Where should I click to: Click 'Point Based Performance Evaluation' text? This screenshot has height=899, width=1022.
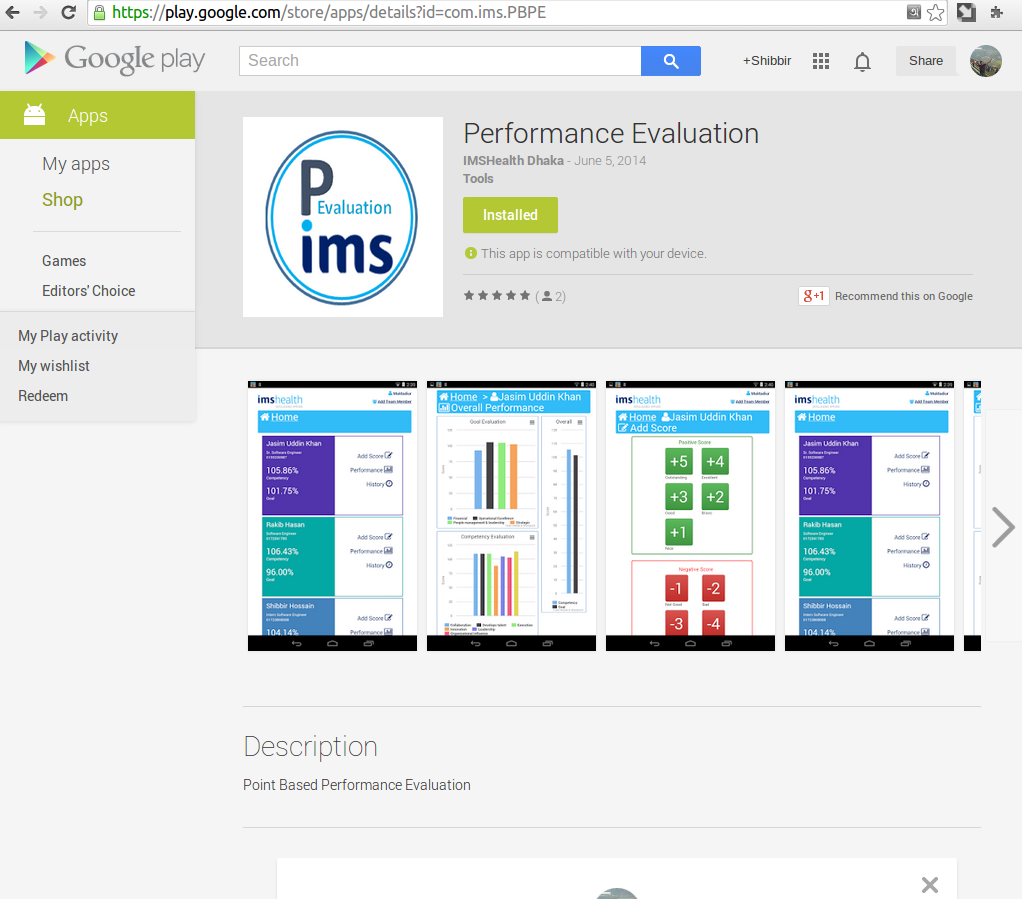(357, 785)
